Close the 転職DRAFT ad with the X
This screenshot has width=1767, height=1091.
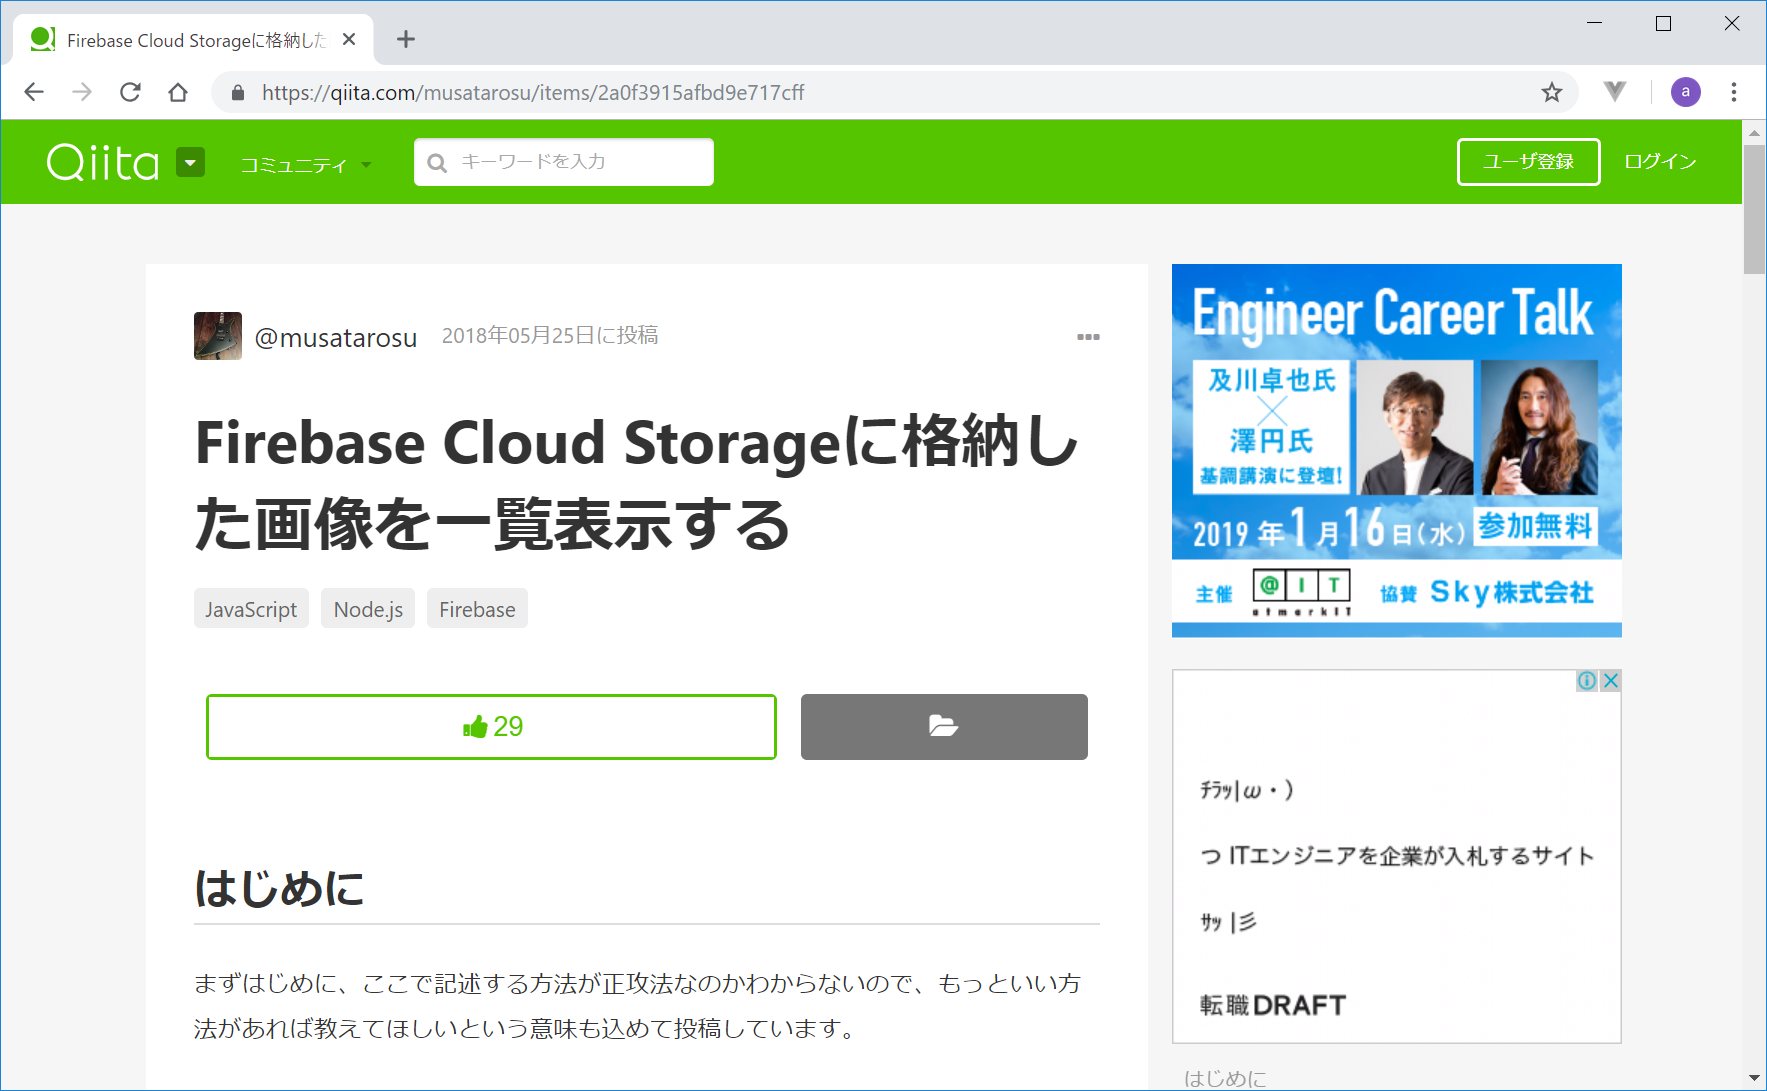click(x=1610, y=681)
